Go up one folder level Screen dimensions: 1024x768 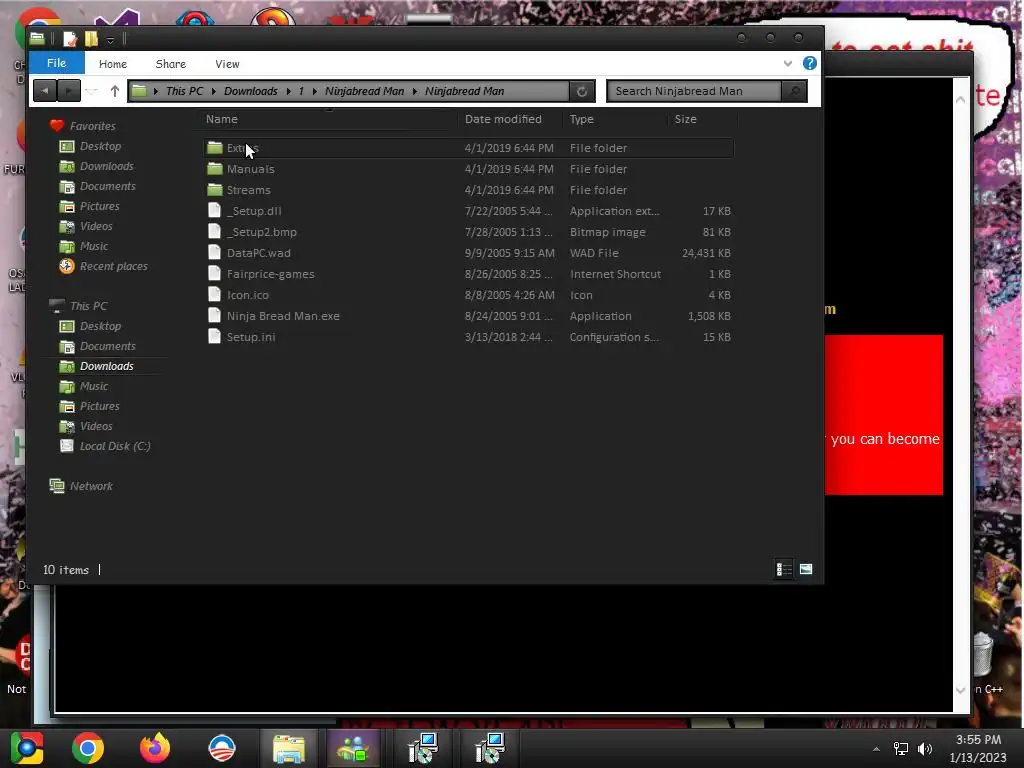tap(115, 91)
